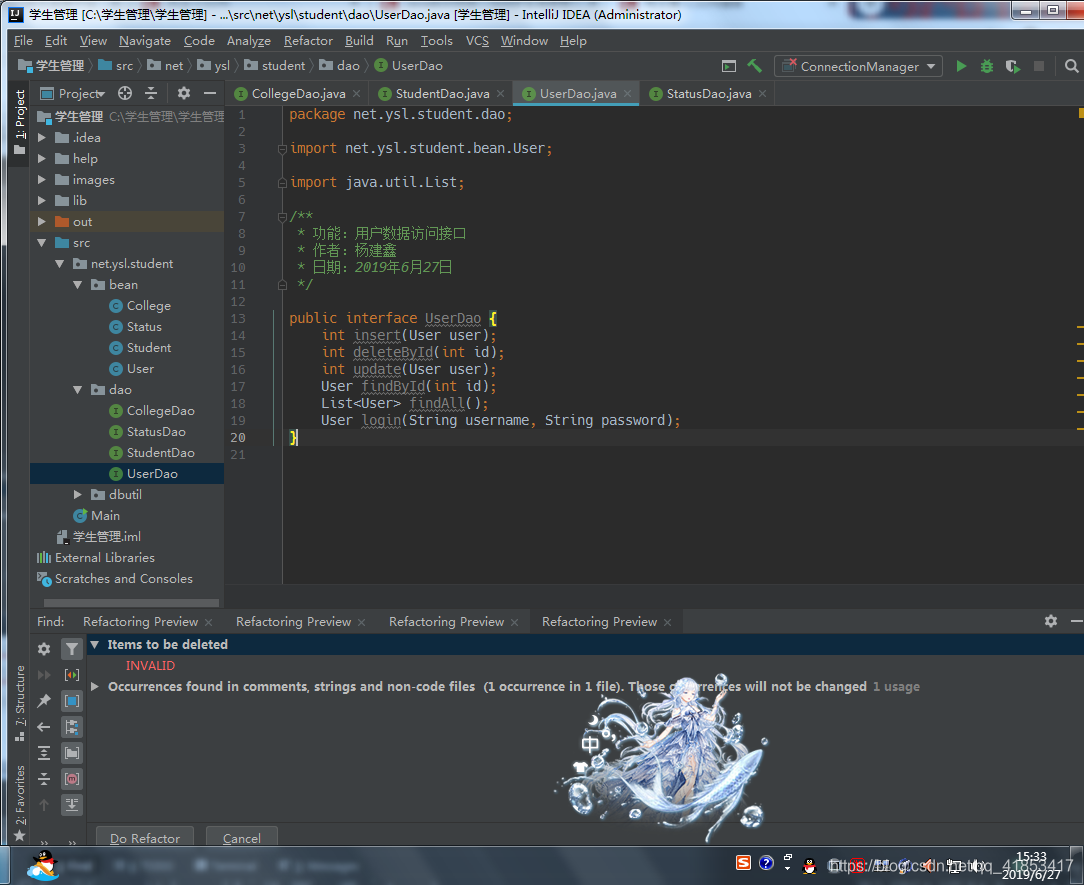This screenshot has height=885, width=1084.
Task: Click Do Refactor button
Action: [x=145, y=838]
